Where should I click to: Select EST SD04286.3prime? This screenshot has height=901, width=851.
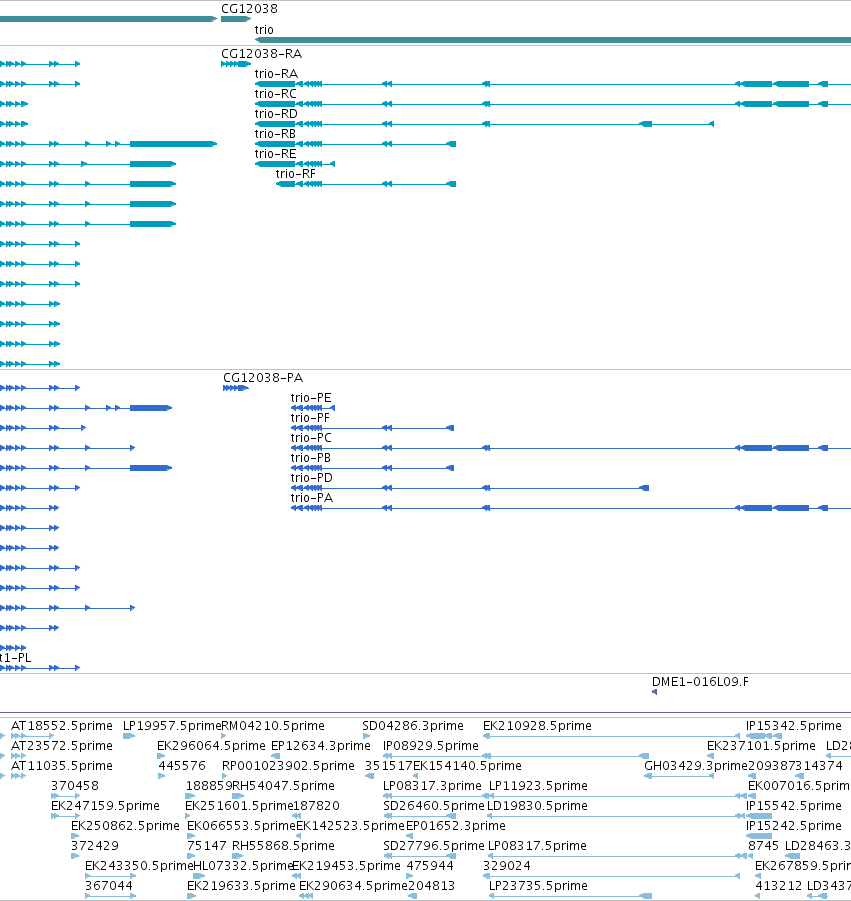coord(413,726)
